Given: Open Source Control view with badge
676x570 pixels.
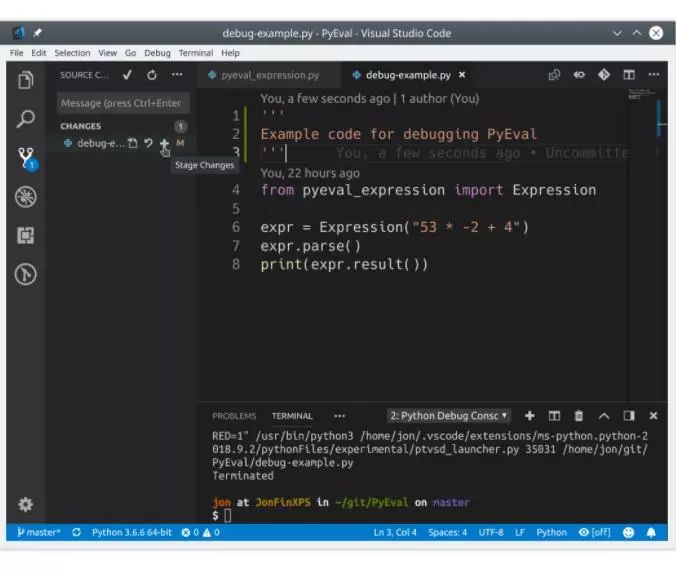Looking at the screenshot, I should [x=27, y=158].
